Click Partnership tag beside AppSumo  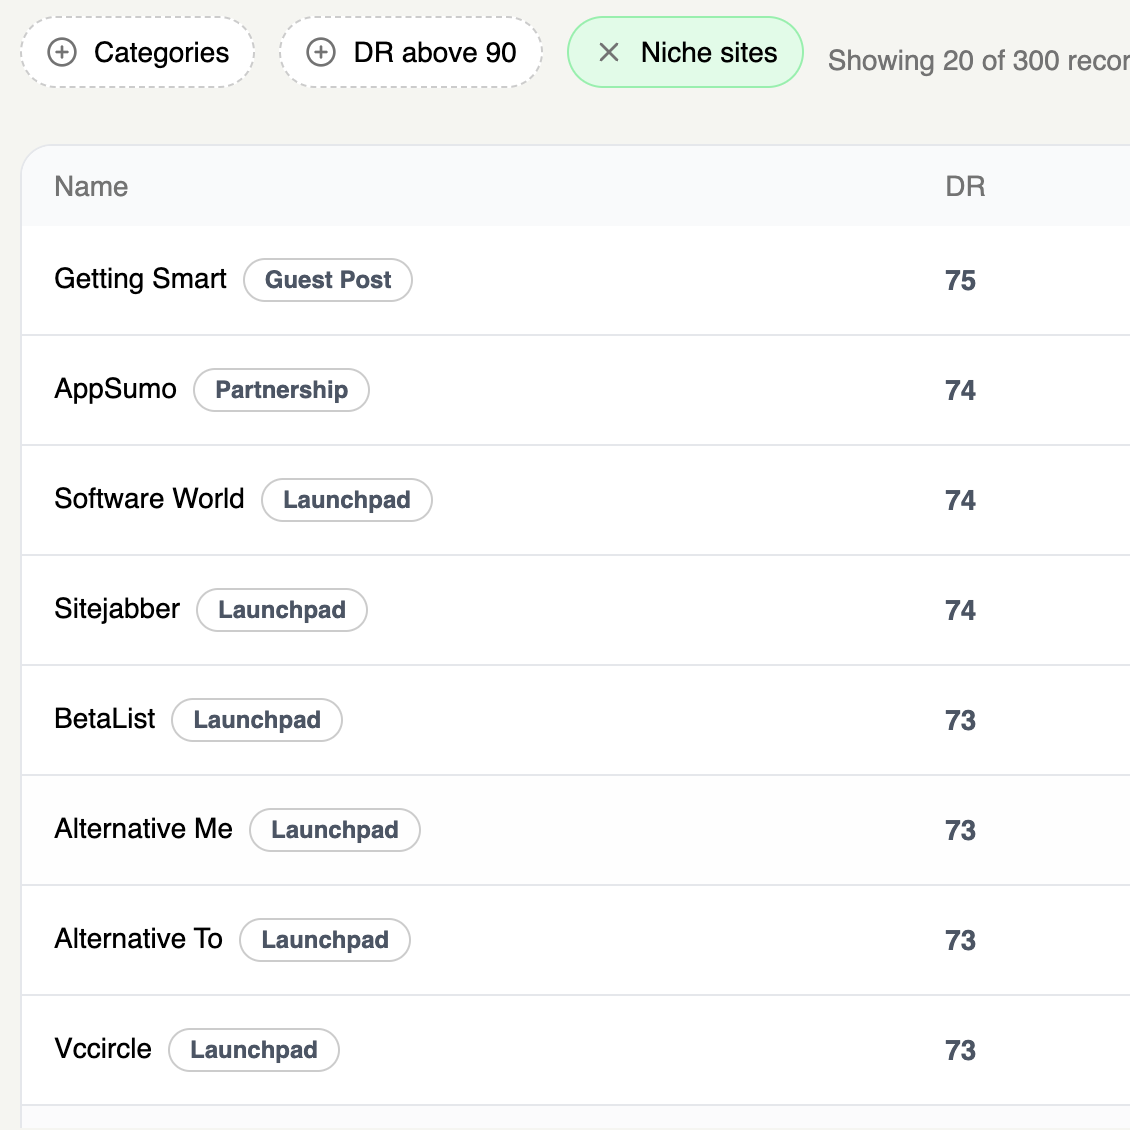(x=281, y=390)
